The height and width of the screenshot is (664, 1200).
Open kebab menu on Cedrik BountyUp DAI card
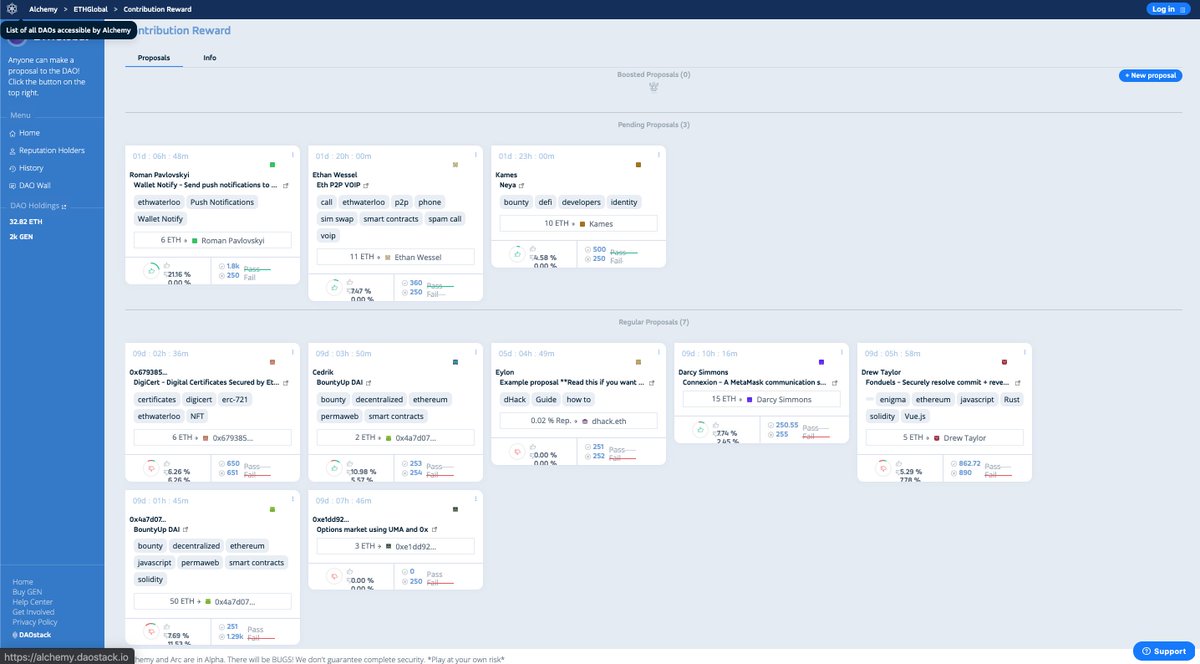point(476,352)
